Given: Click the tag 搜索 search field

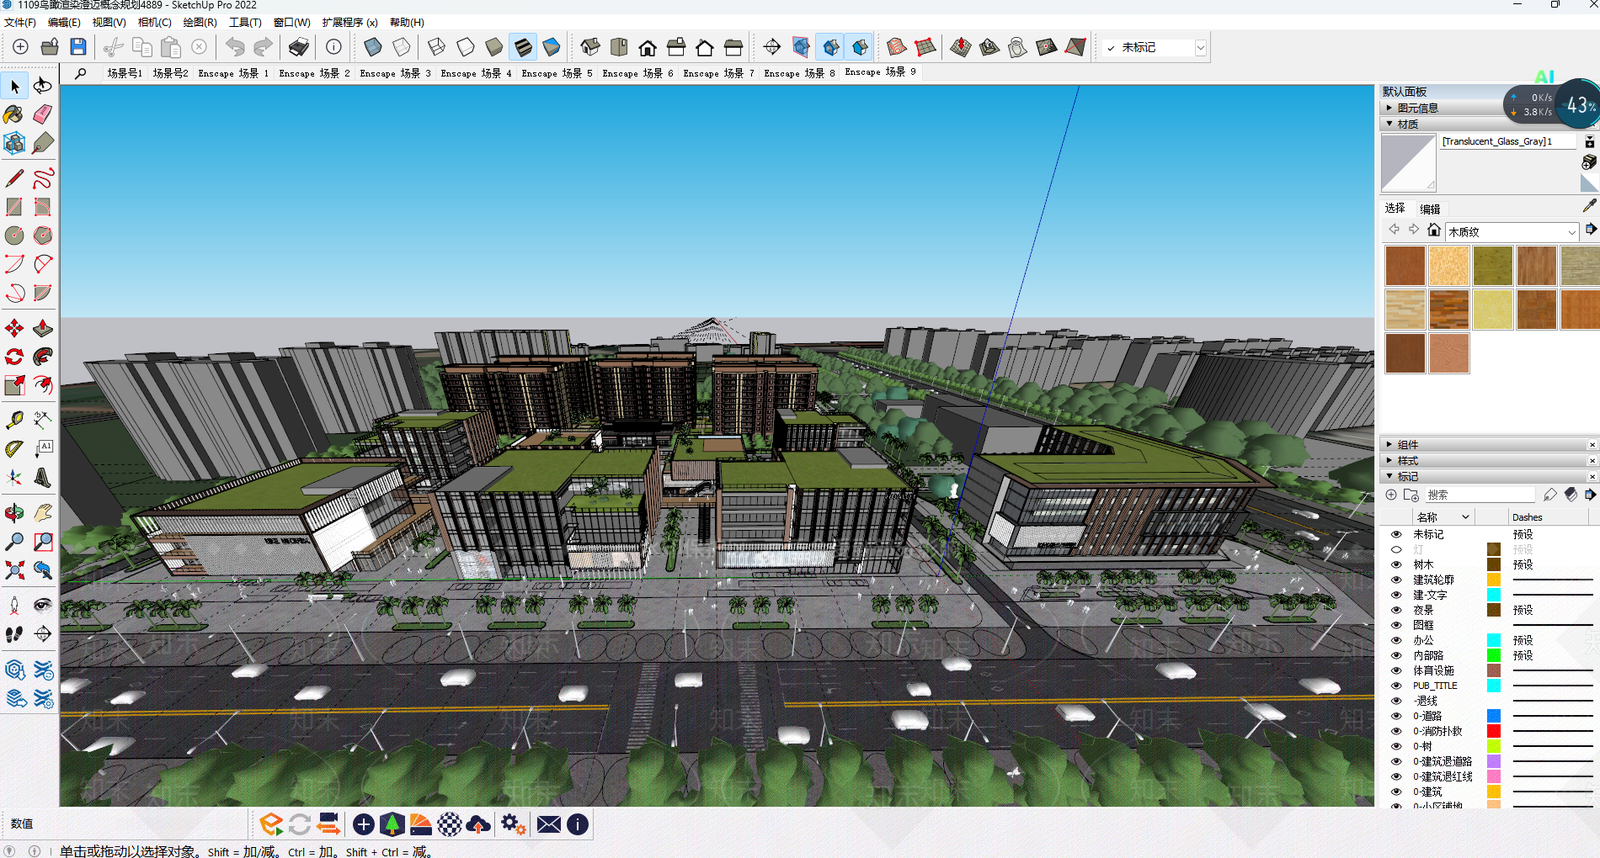Looking at the screenshot, I should pyautogui.click(x=1480, y=495).
